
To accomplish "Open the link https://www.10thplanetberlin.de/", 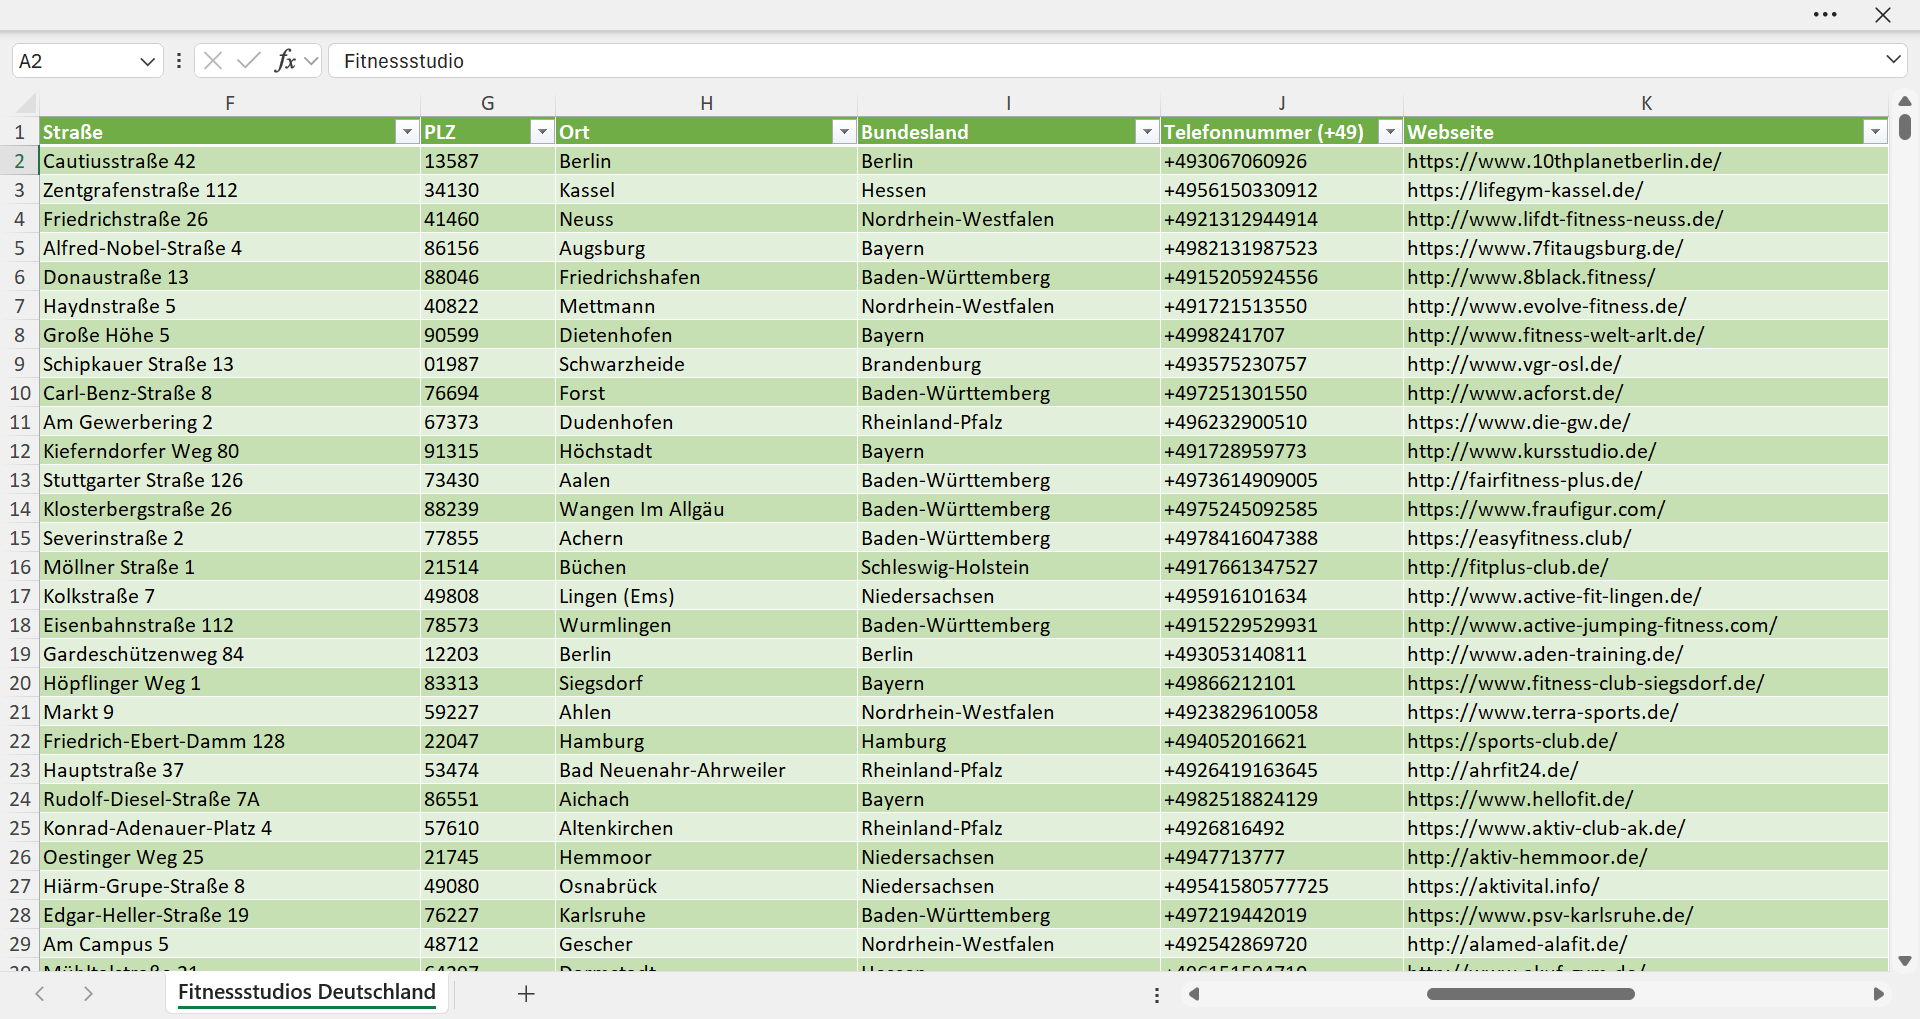I will [x=1564, y=161].
